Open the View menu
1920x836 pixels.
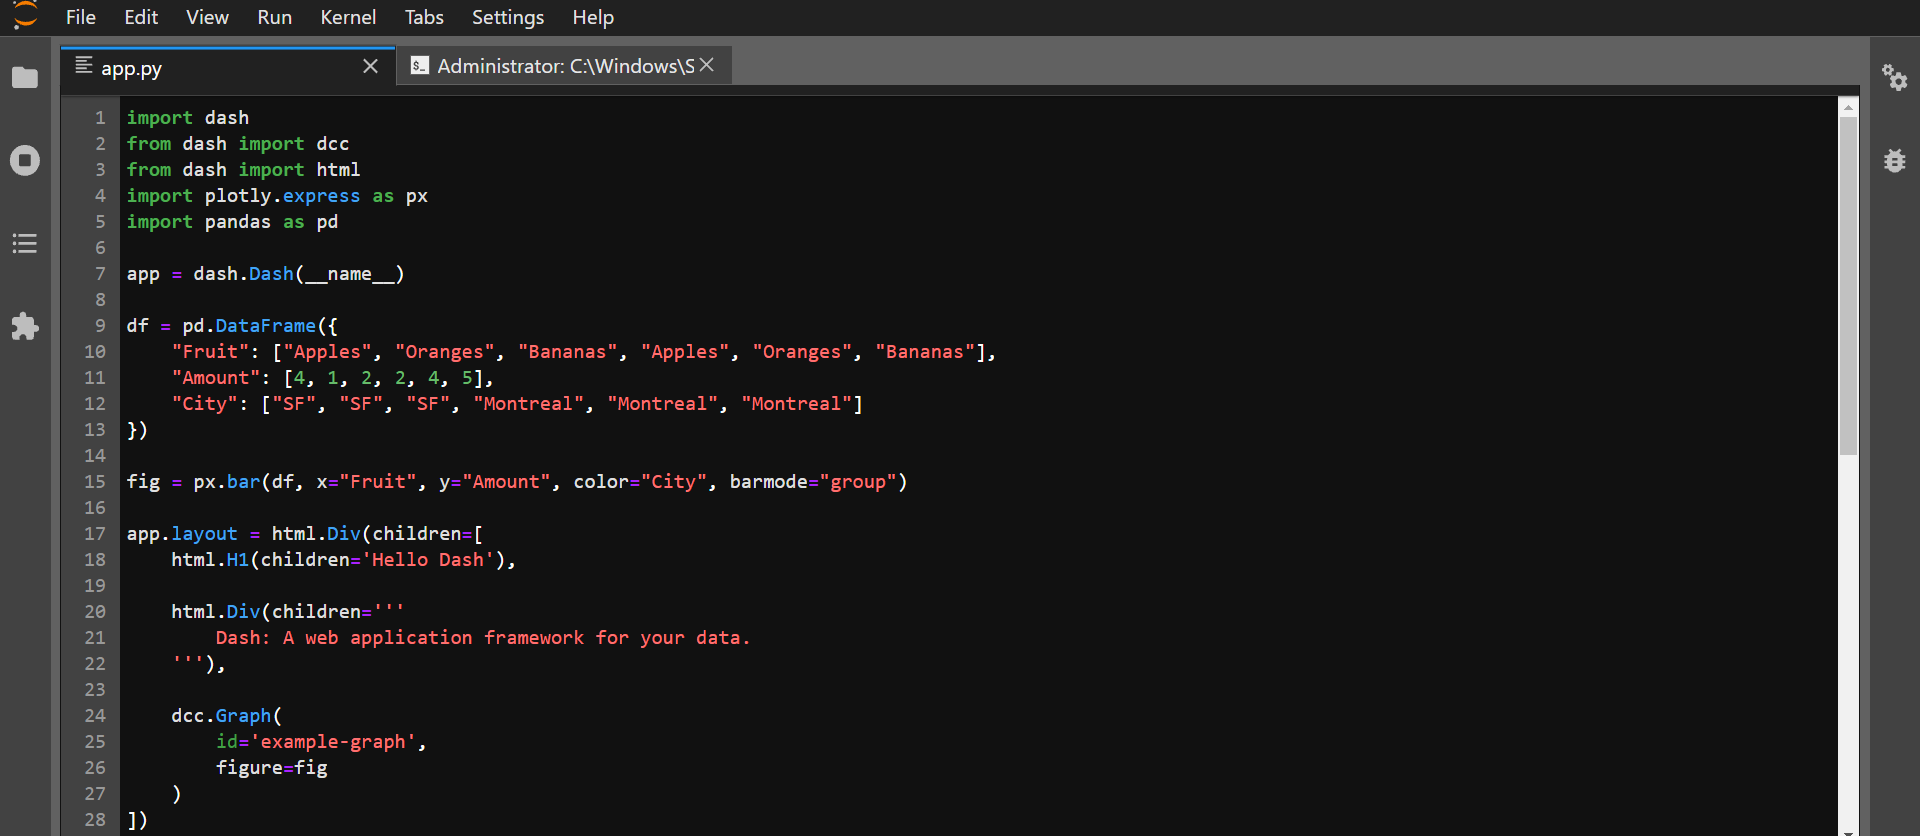(x=207, y=17)
